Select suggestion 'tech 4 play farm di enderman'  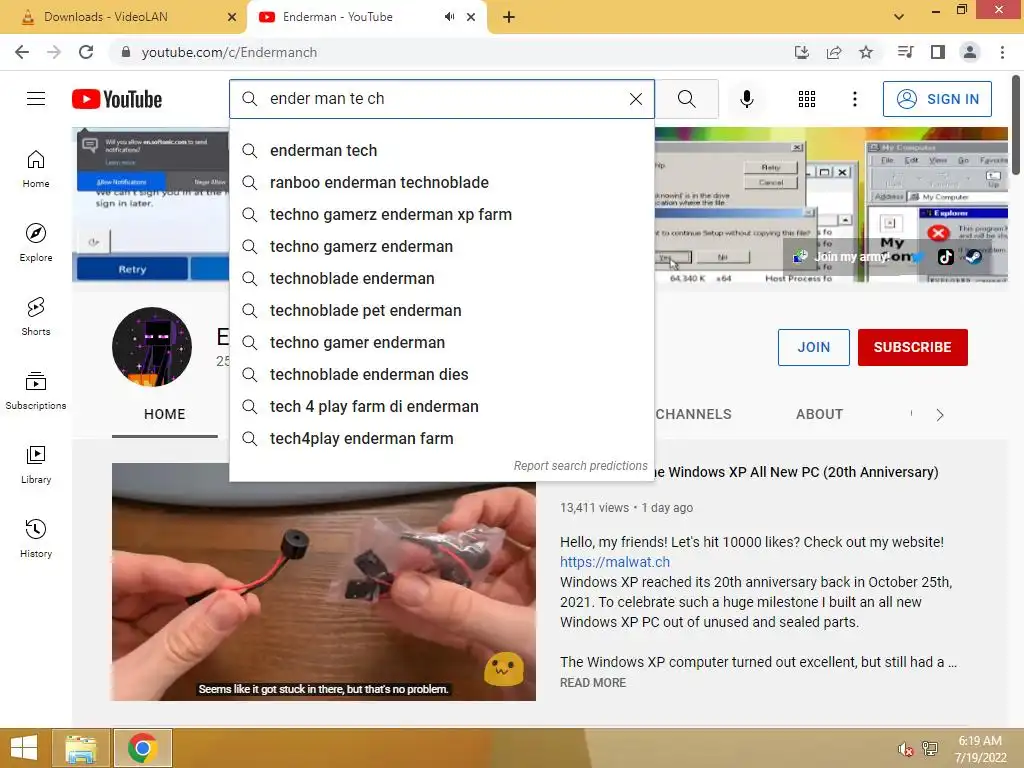(441, 407)
